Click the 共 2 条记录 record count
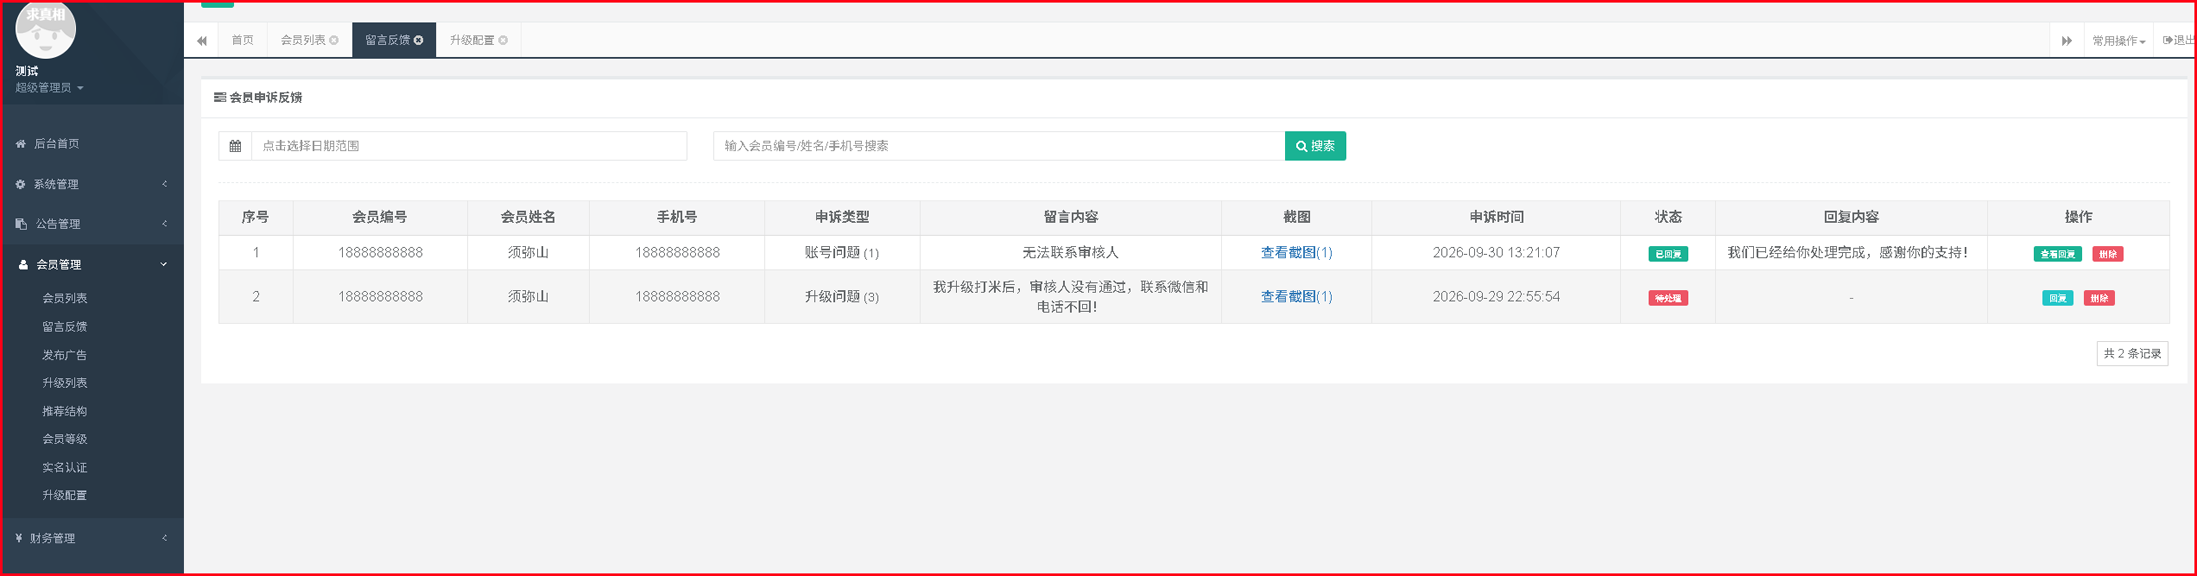2197x576 pixels. (2132, 353)
